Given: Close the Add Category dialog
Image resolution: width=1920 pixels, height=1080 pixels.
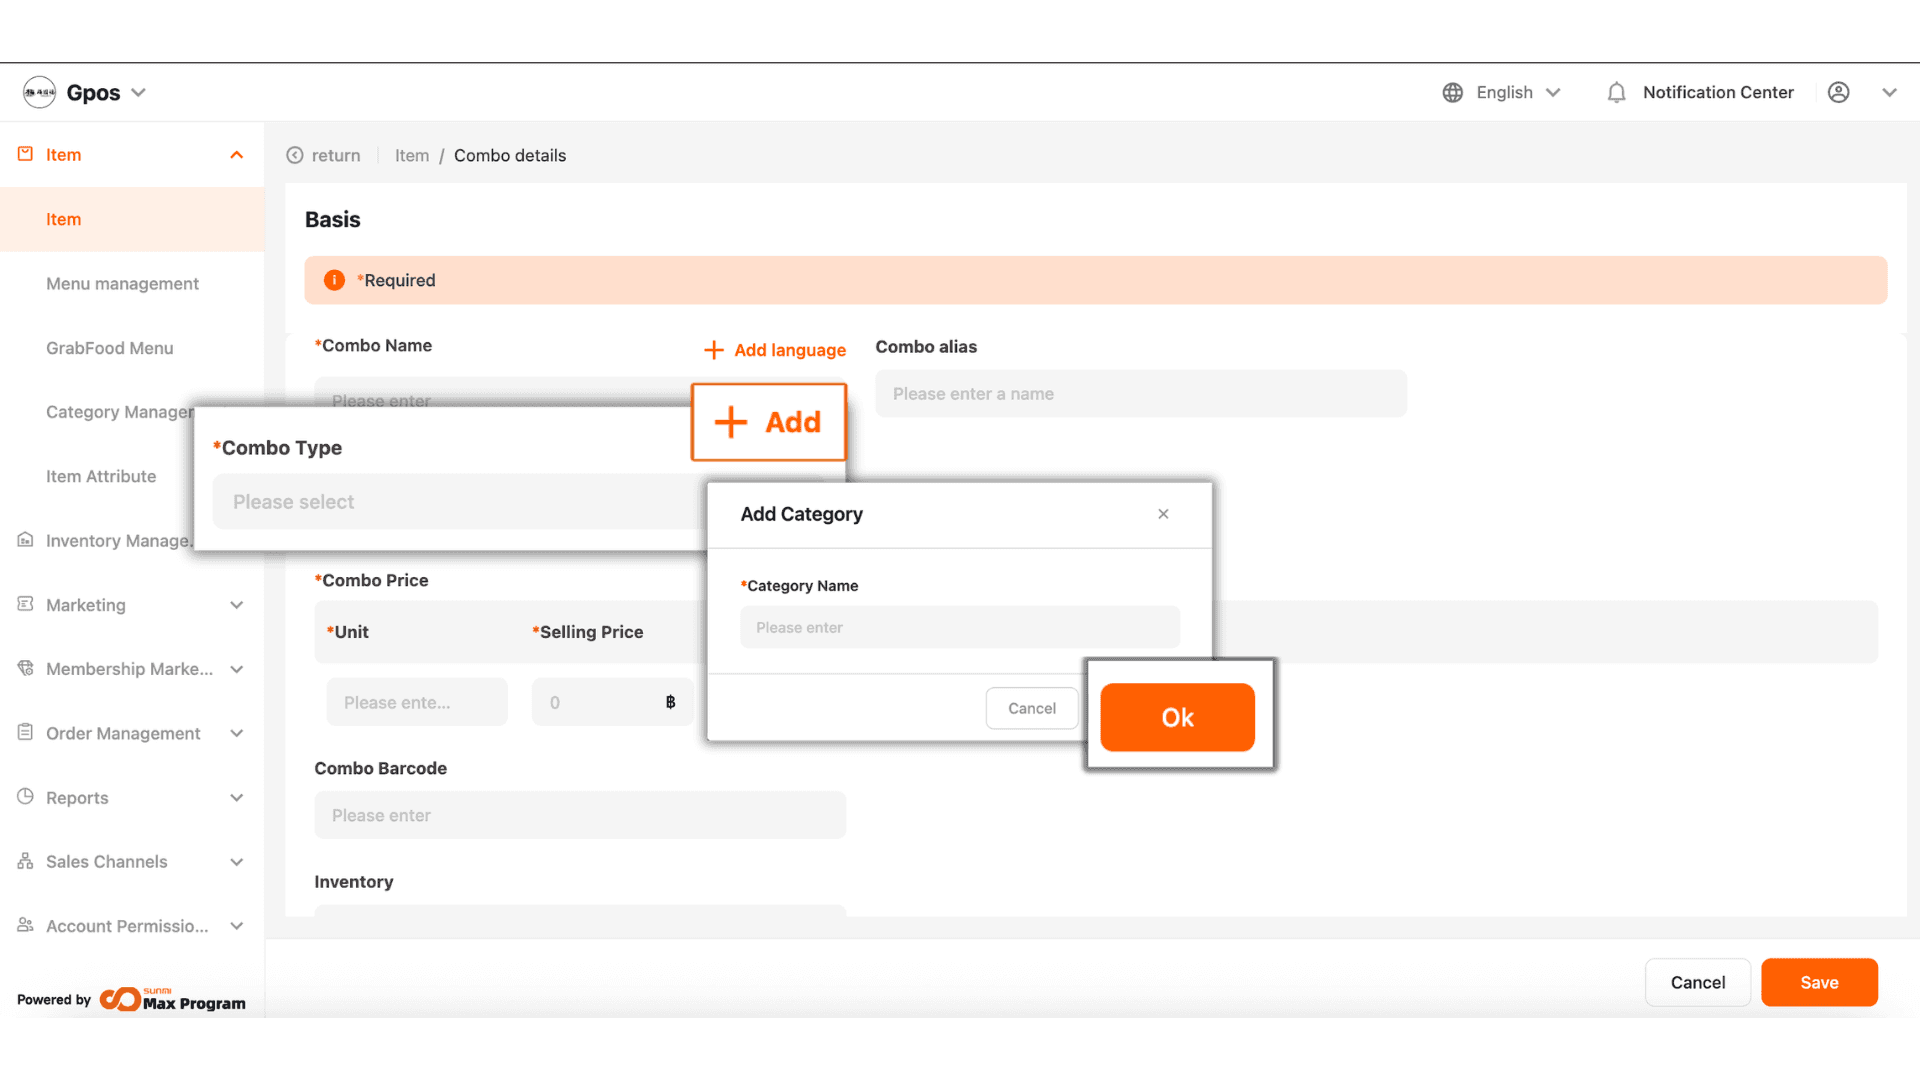Looking at the screenshot, I should click(x=1163, y=514).
